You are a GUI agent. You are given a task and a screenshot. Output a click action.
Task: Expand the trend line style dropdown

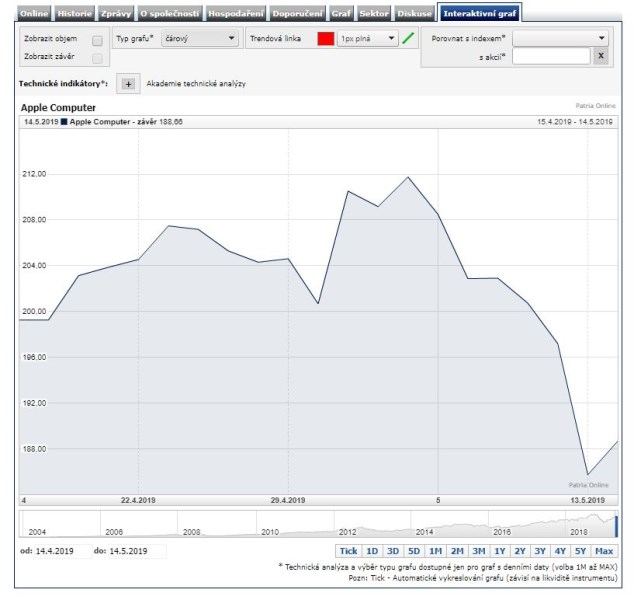tap(367, 39)
